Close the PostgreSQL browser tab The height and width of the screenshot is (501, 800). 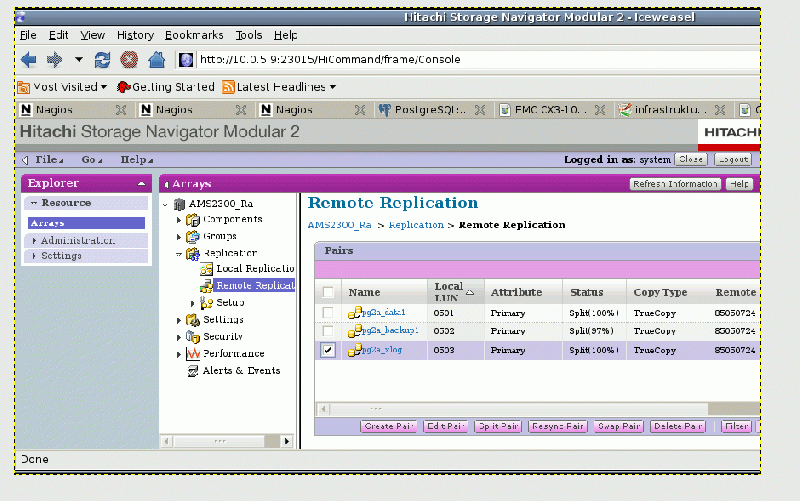(480, 110)
